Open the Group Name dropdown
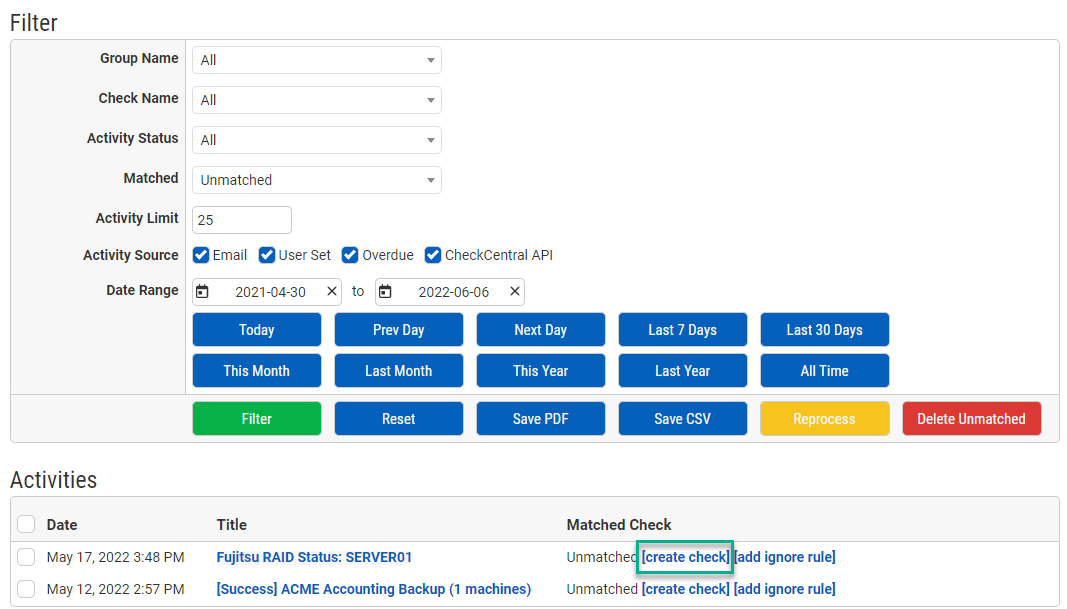This screenshot has height=609, width=1067. click(x=316, y=60)
